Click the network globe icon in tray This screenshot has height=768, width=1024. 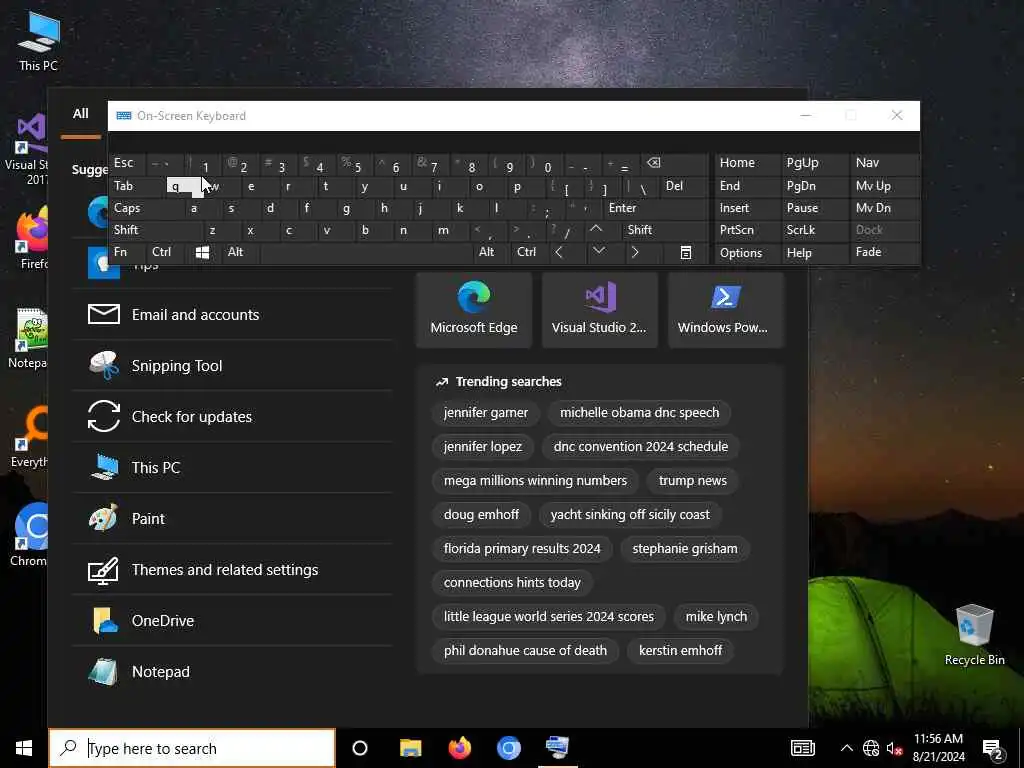871,748
